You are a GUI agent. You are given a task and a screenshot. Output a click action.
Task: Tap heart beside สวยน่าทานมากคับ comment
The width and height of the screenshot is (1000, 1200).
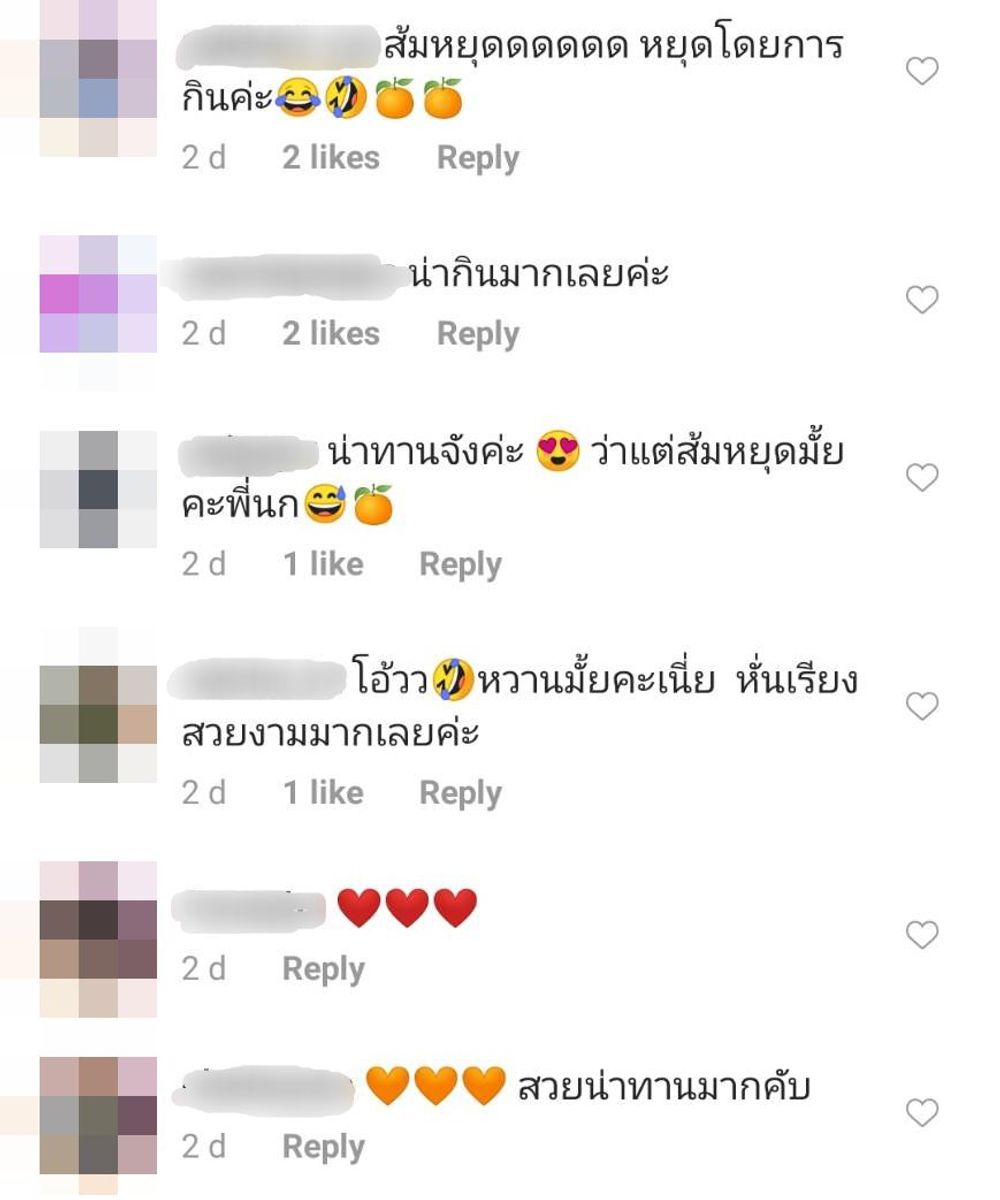pos(921,1112)
